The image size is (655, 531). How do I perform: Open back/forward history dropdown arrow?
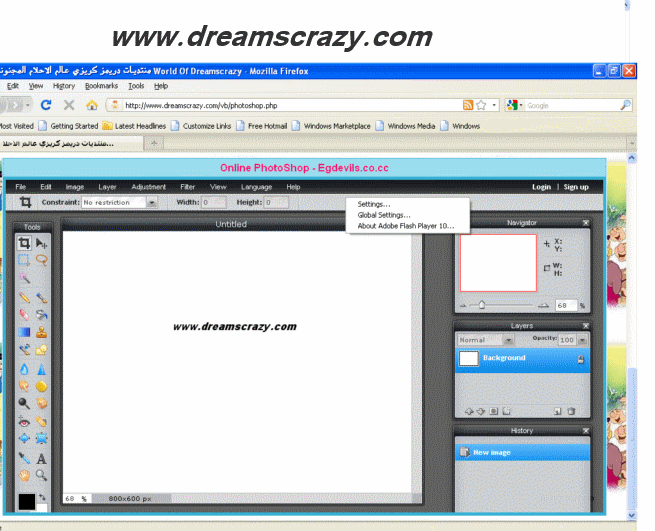[x=28, y=105]
